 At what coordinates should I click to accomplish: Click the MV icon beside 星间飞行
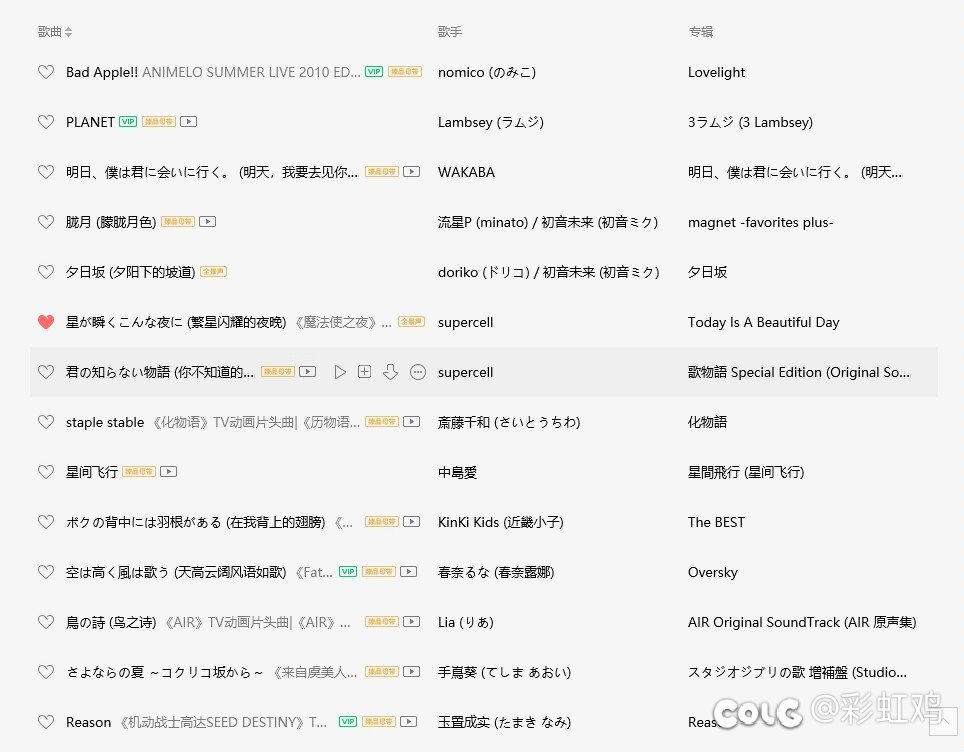(x=170, y=472)
